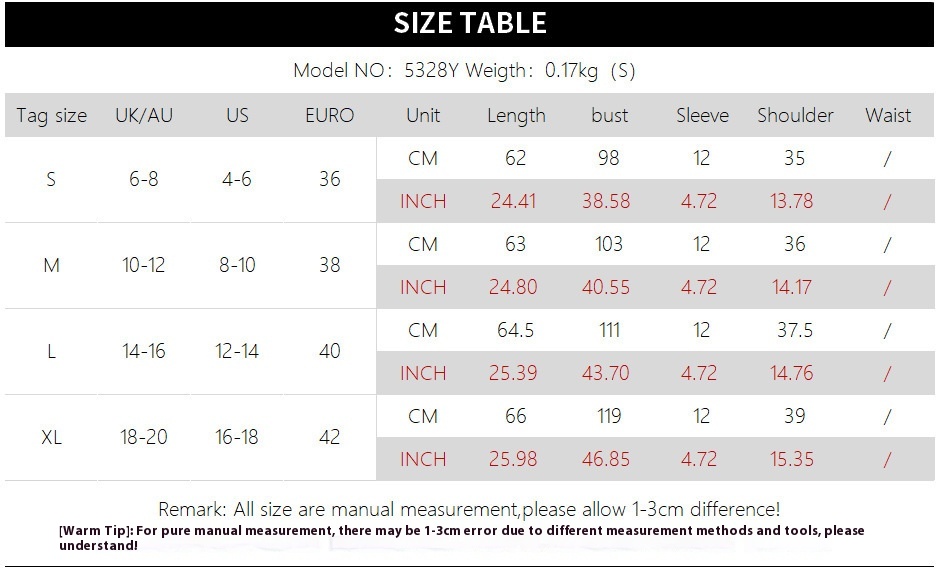Screen dimensions: 937x570
Task: Click length value 64.5 for size L
Action: 516,330
